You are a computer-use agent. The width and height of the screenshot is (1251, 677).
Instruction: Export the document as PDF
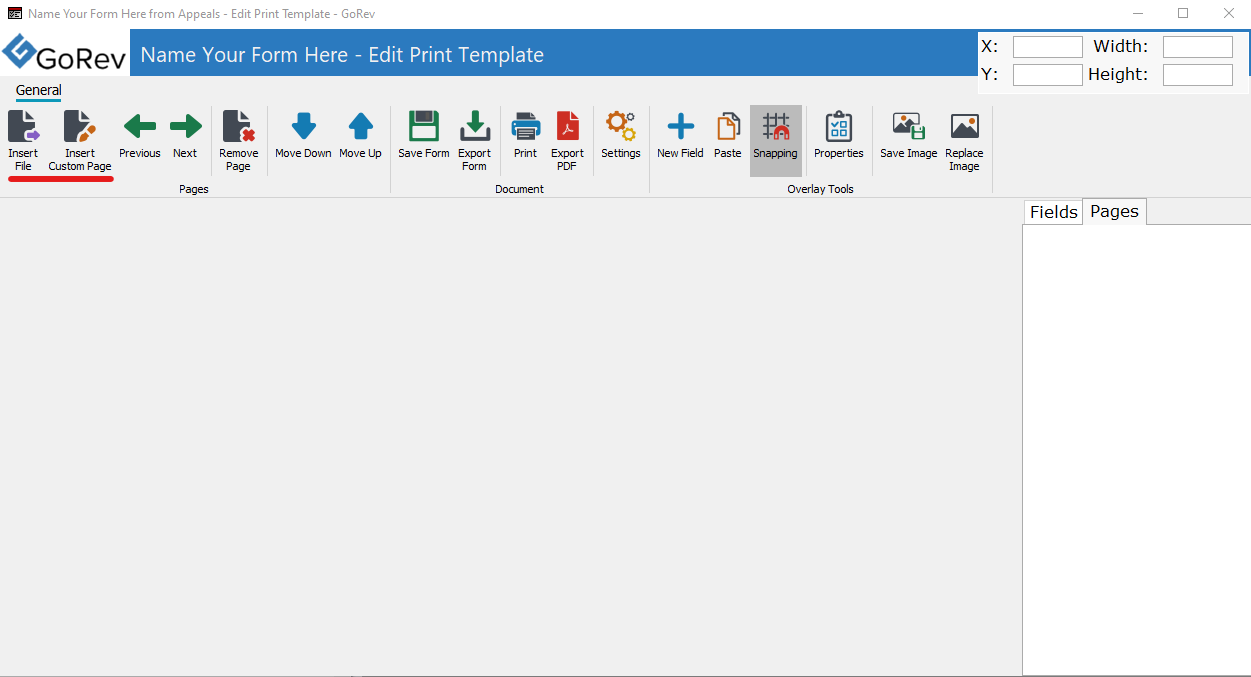(567, 140)
